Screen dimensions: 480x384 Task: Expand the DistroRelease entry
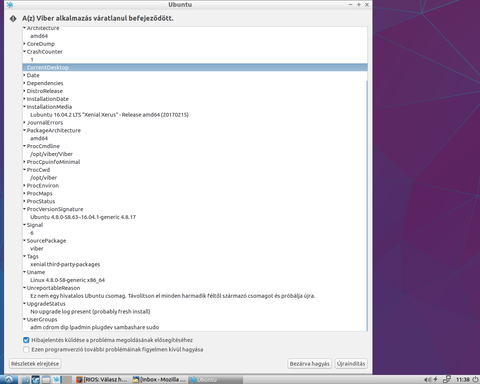point(24,91)
